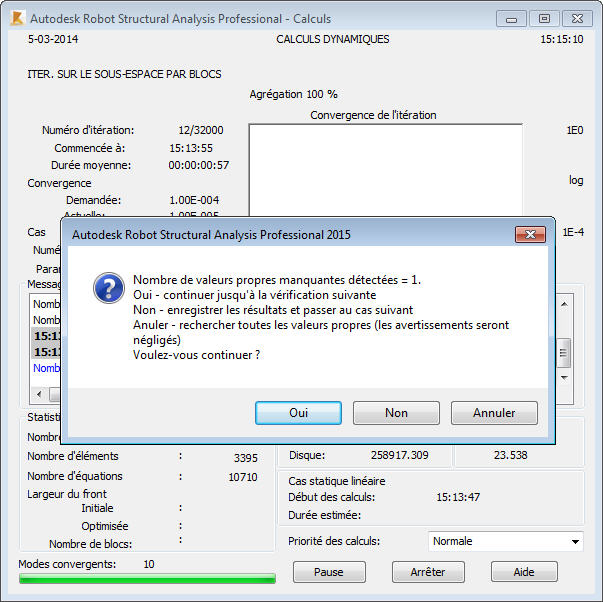The height and width of the screenshot is (602, 603).
Task: Click the 1E0 graph scale label
Action: [575, 130]
